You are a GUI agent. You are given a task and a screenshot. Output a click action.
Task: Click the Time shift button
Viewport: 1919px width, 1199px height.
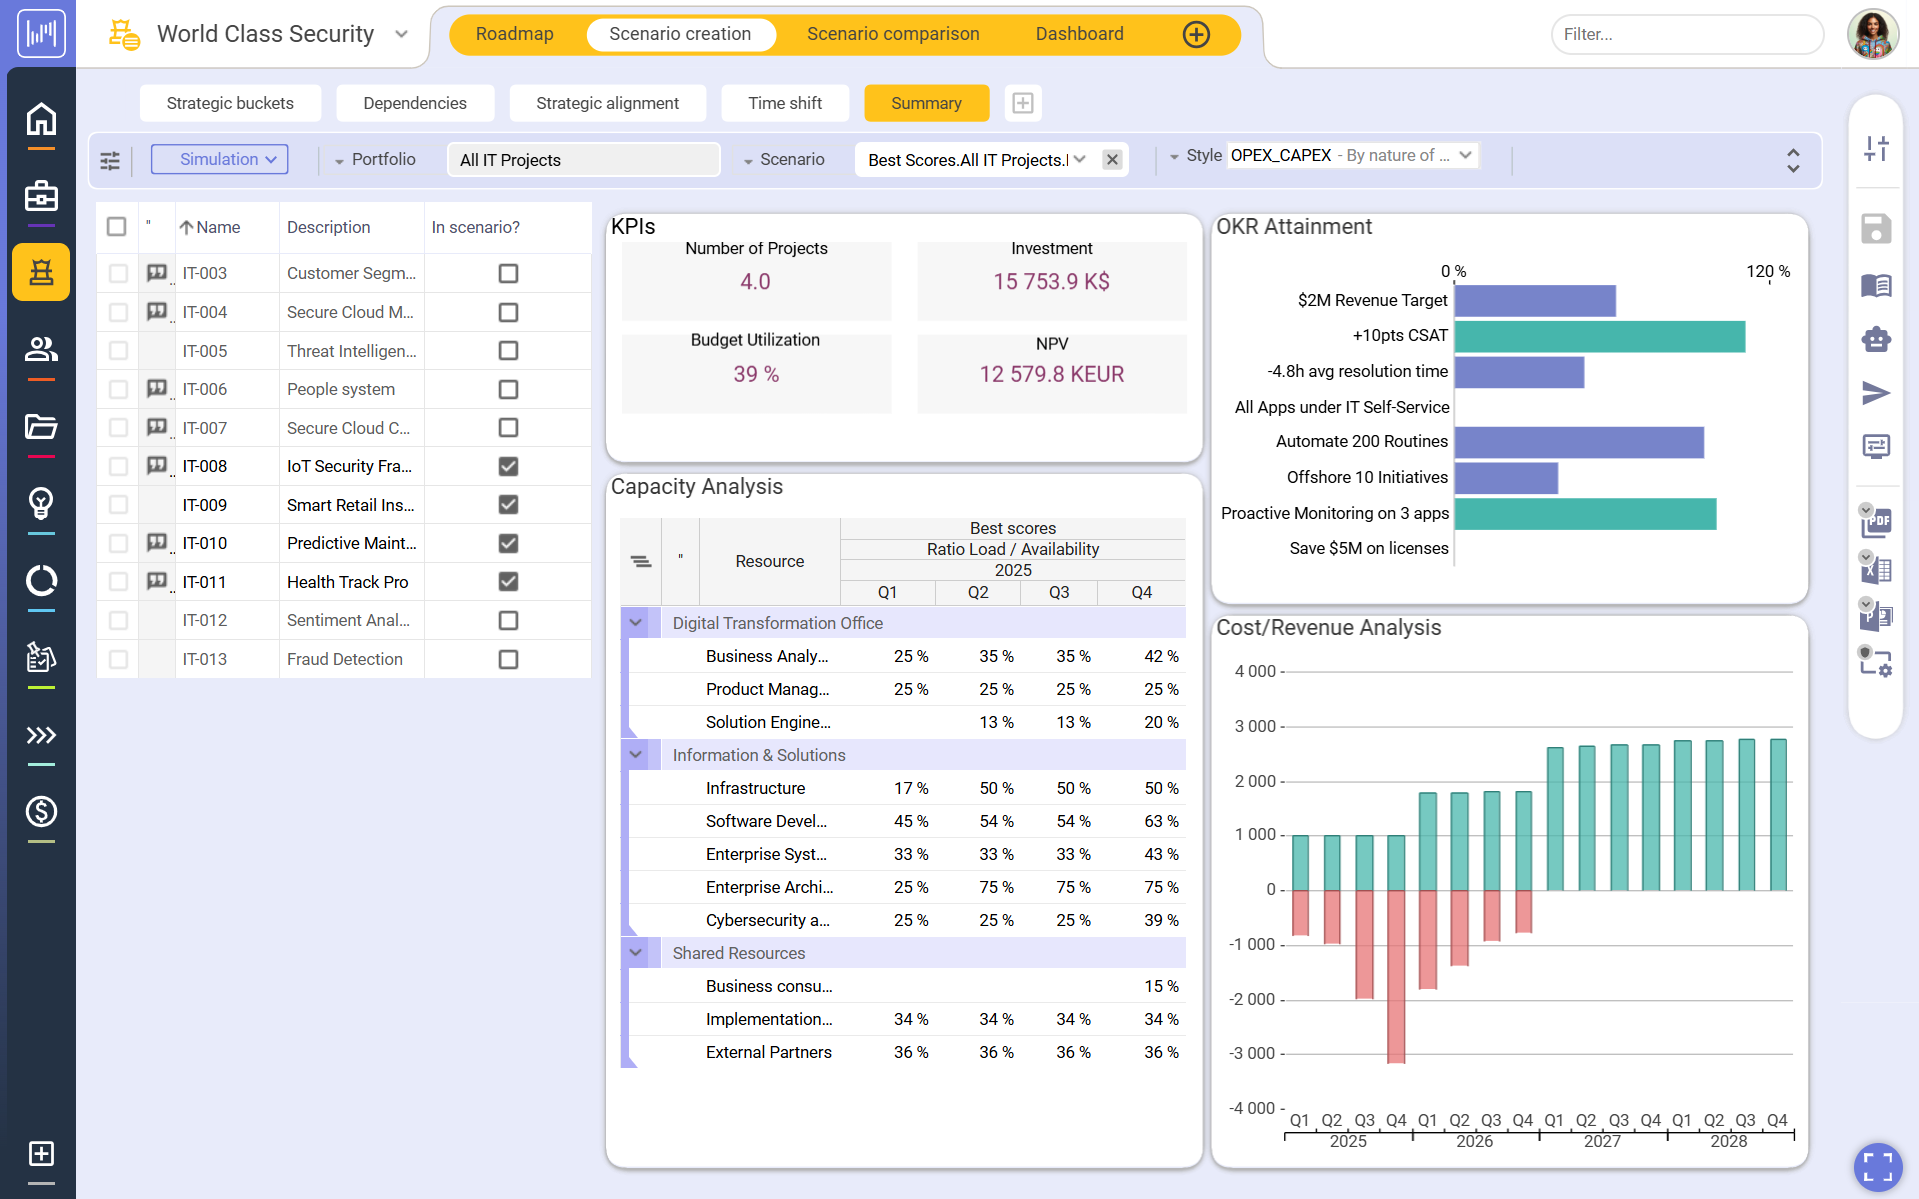tap(785, 103)
